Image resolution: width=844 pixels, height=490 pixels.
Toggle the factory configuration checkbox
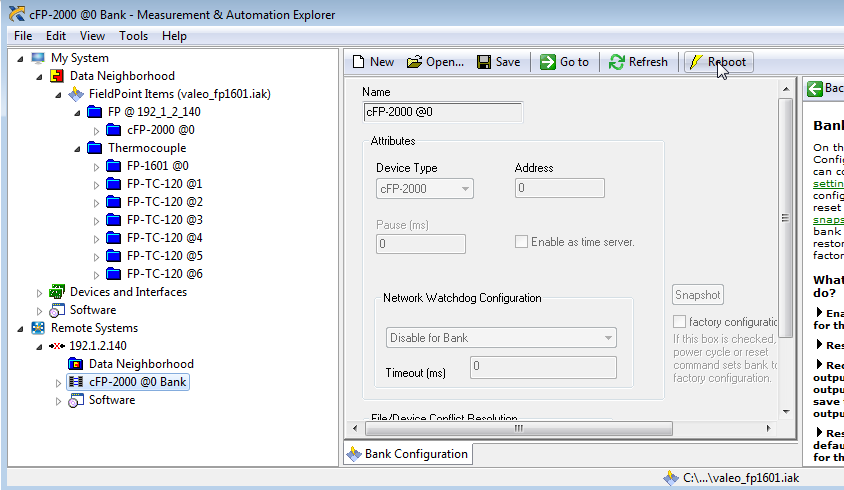click(679, 321)
